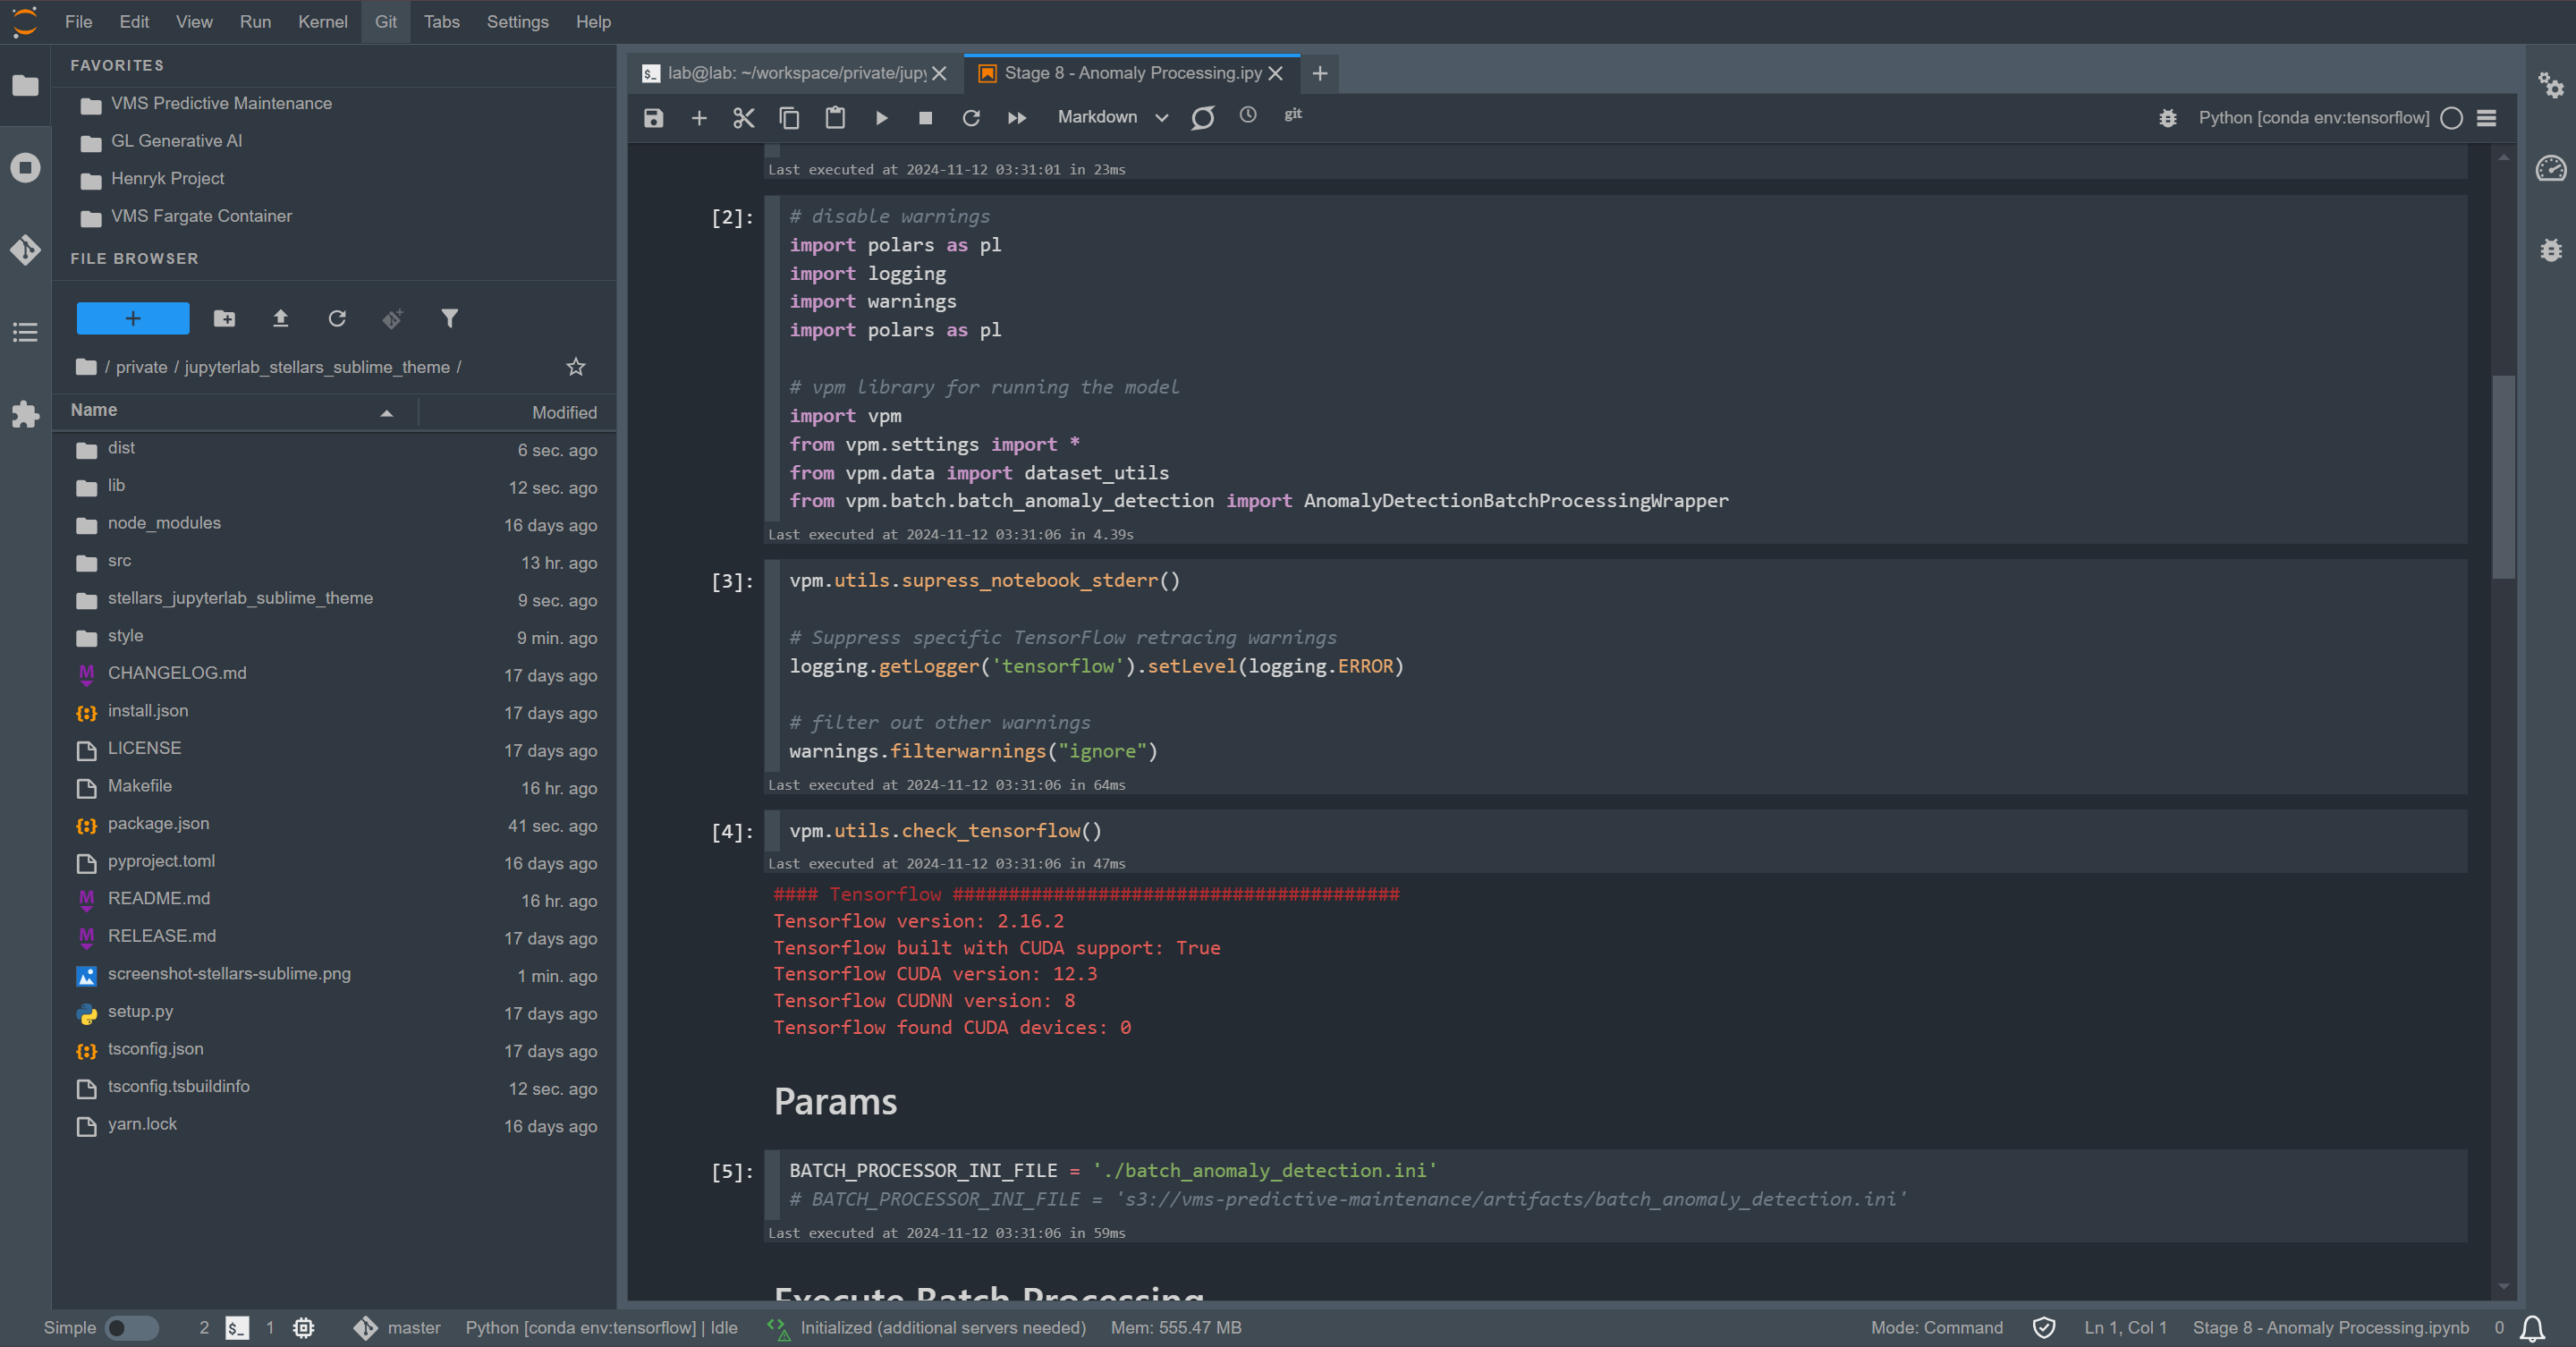The height and width of the screenshot is (1347, 2576).
Task: Run the current cell
Action: click(x=881, y=117)
